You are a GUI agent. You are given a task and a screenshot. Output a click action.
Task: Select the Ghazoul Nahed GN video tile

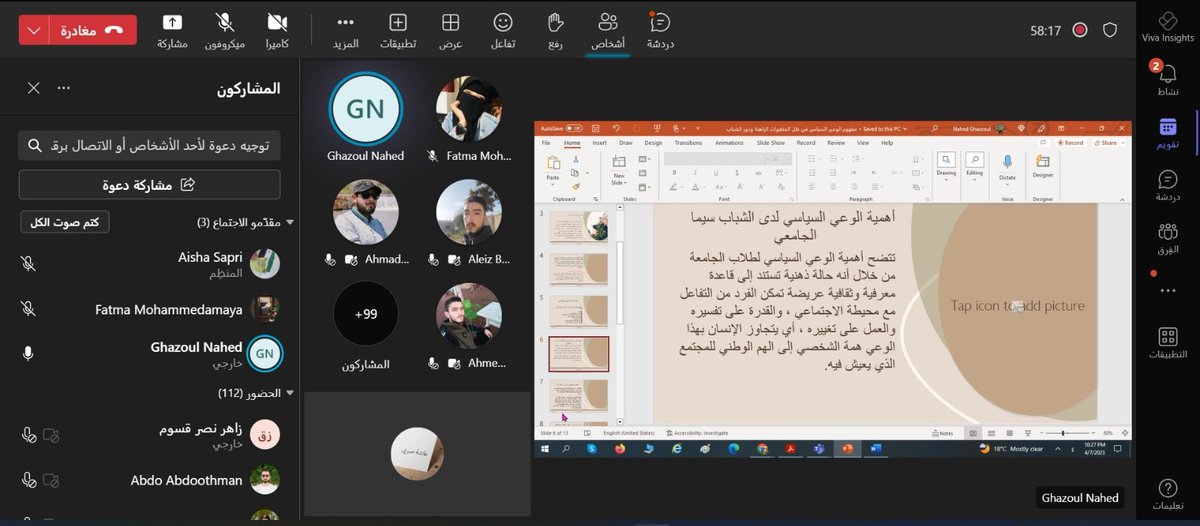365,119
